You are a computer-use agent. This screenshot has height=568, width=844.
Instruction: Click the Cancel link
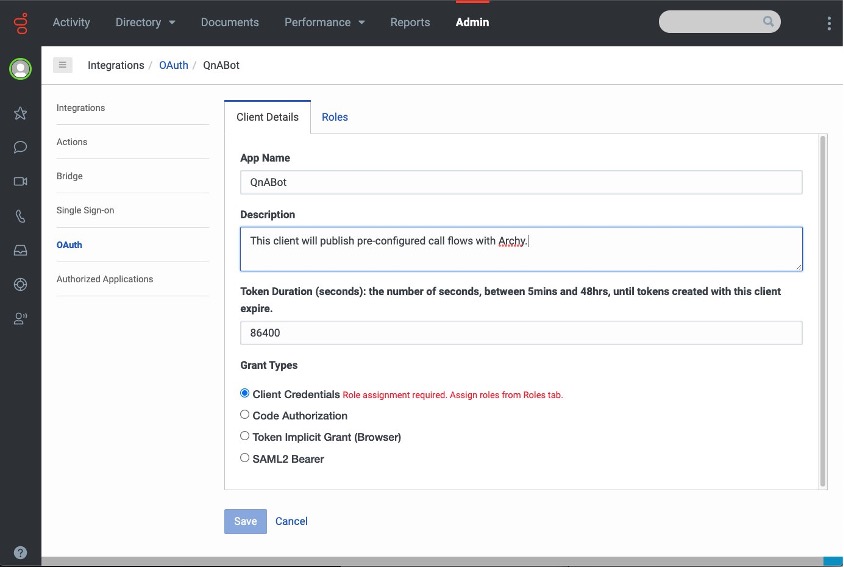pos(291,521)
